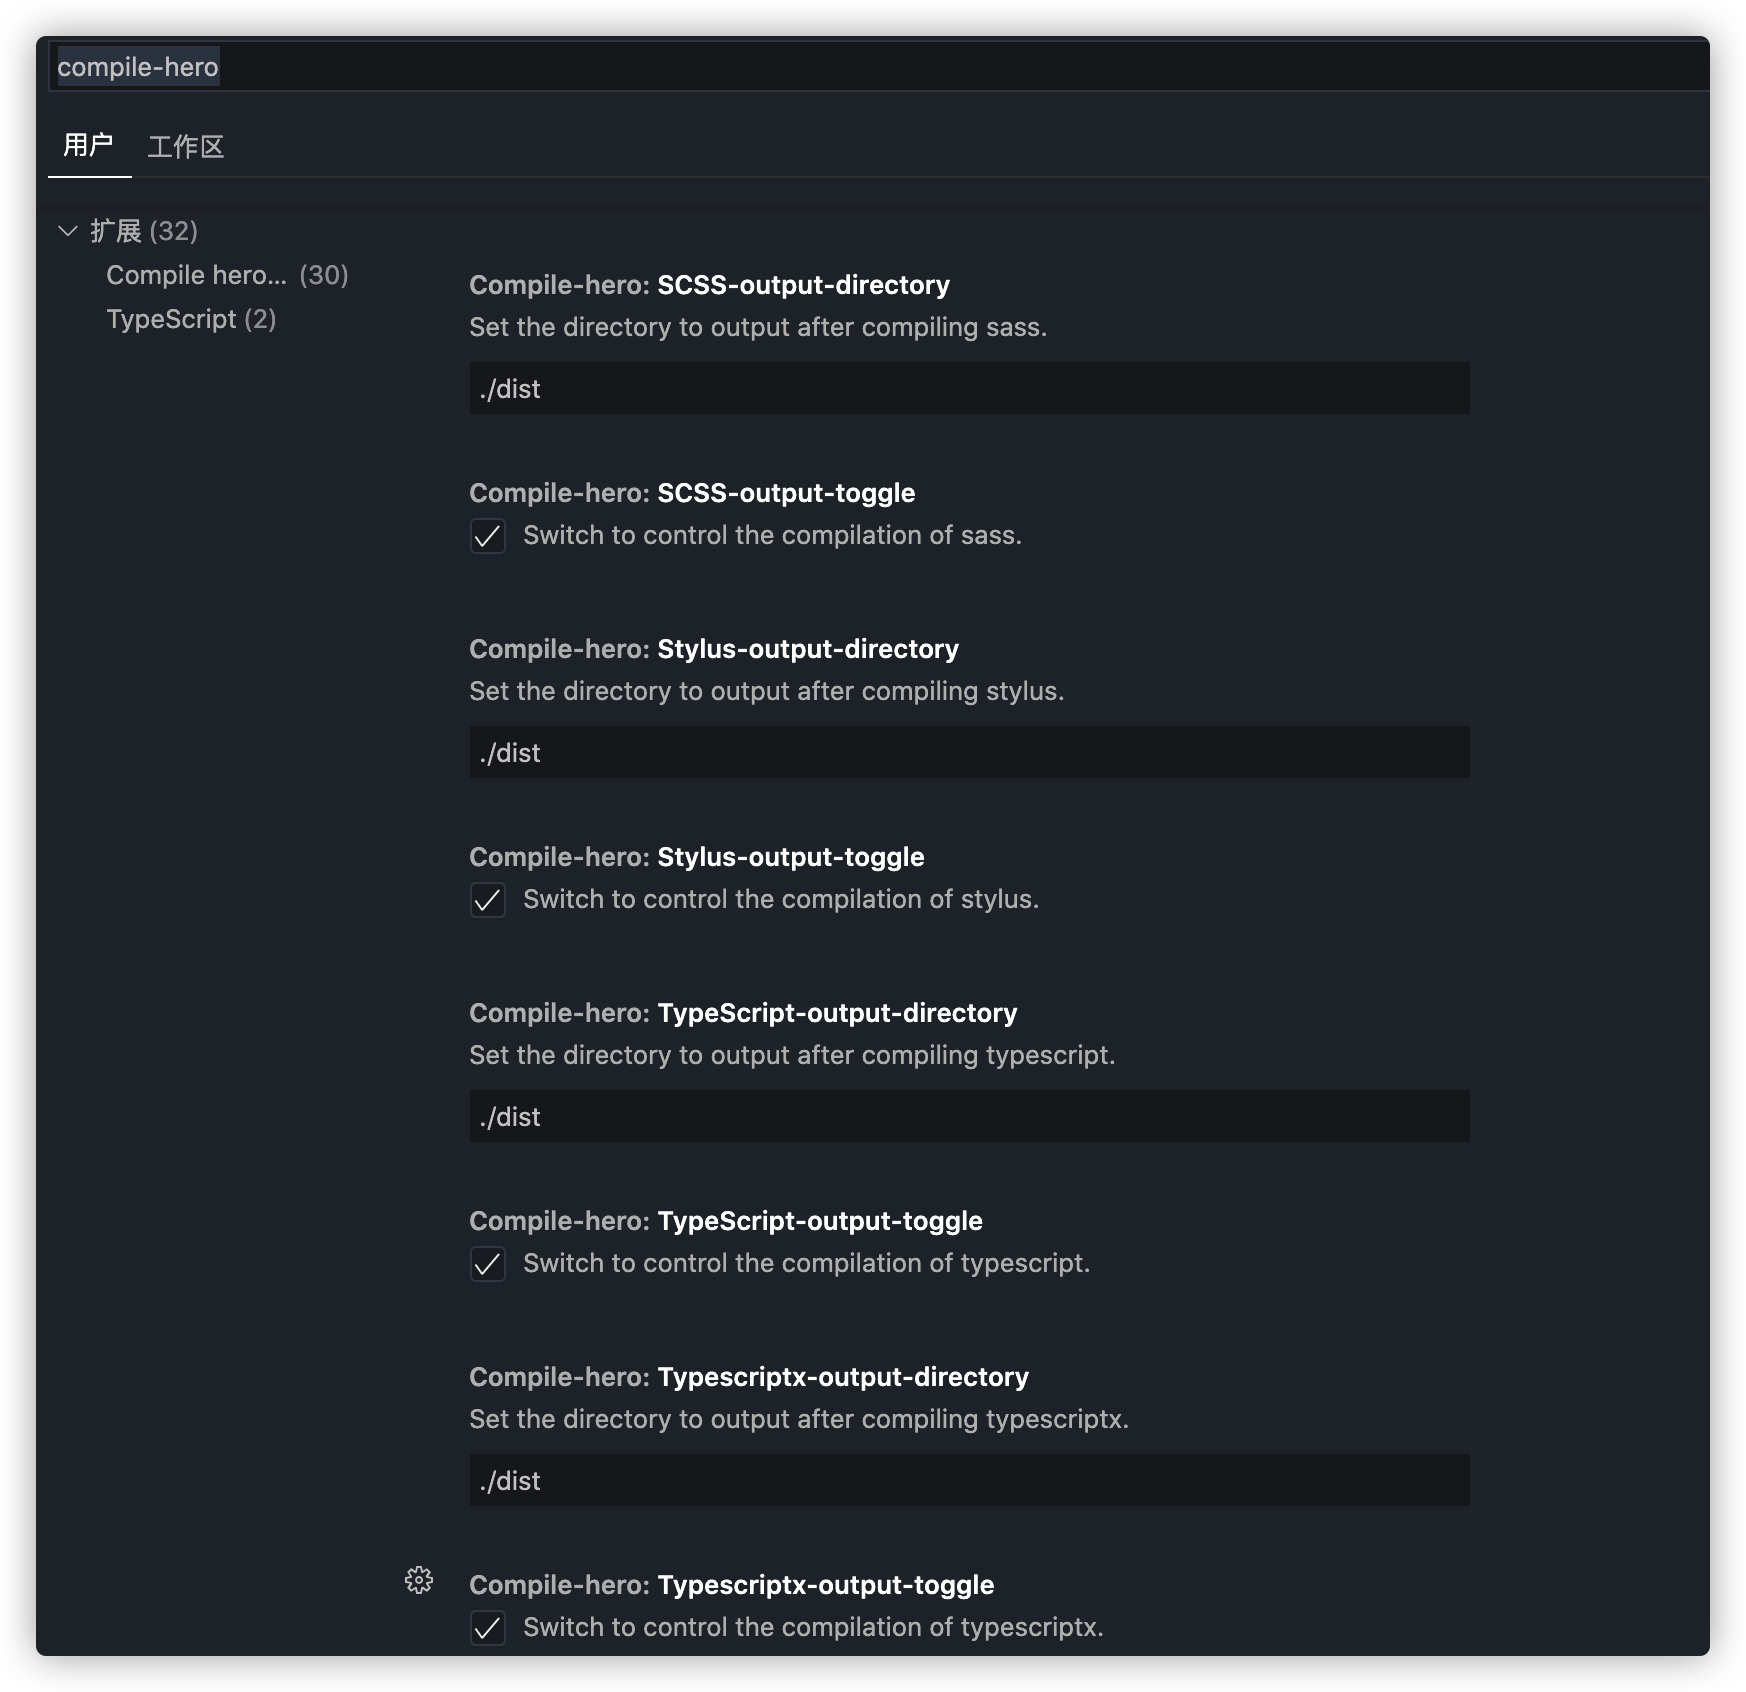Screen dimensions: 1746x1692
Task: Toggle the Stylus-output-toggle checkbox
Action: pyautogui.click(x=488, y=900)
